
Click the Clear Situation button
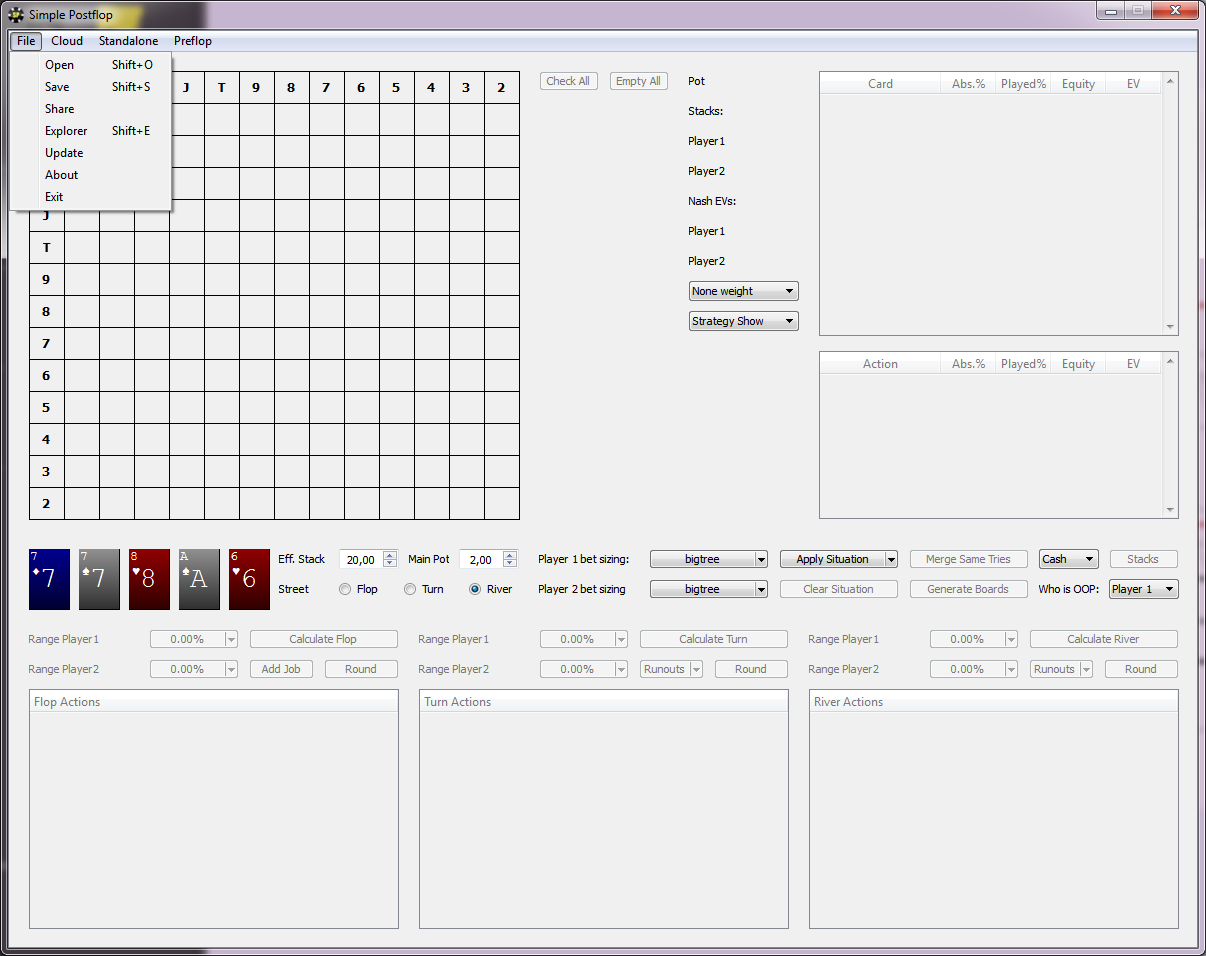839,589
